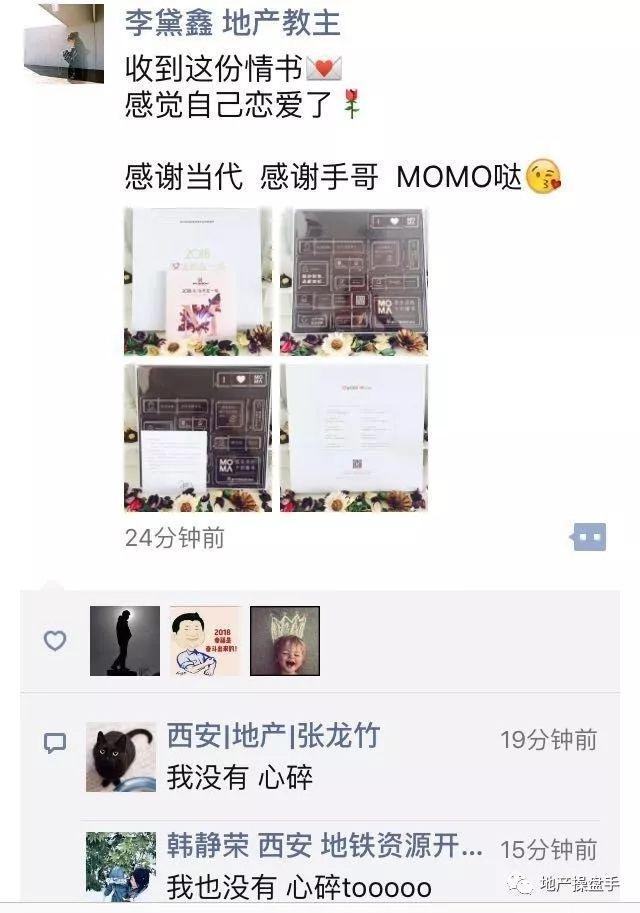Open the crowned baby liker's avatar

(285, 640)
